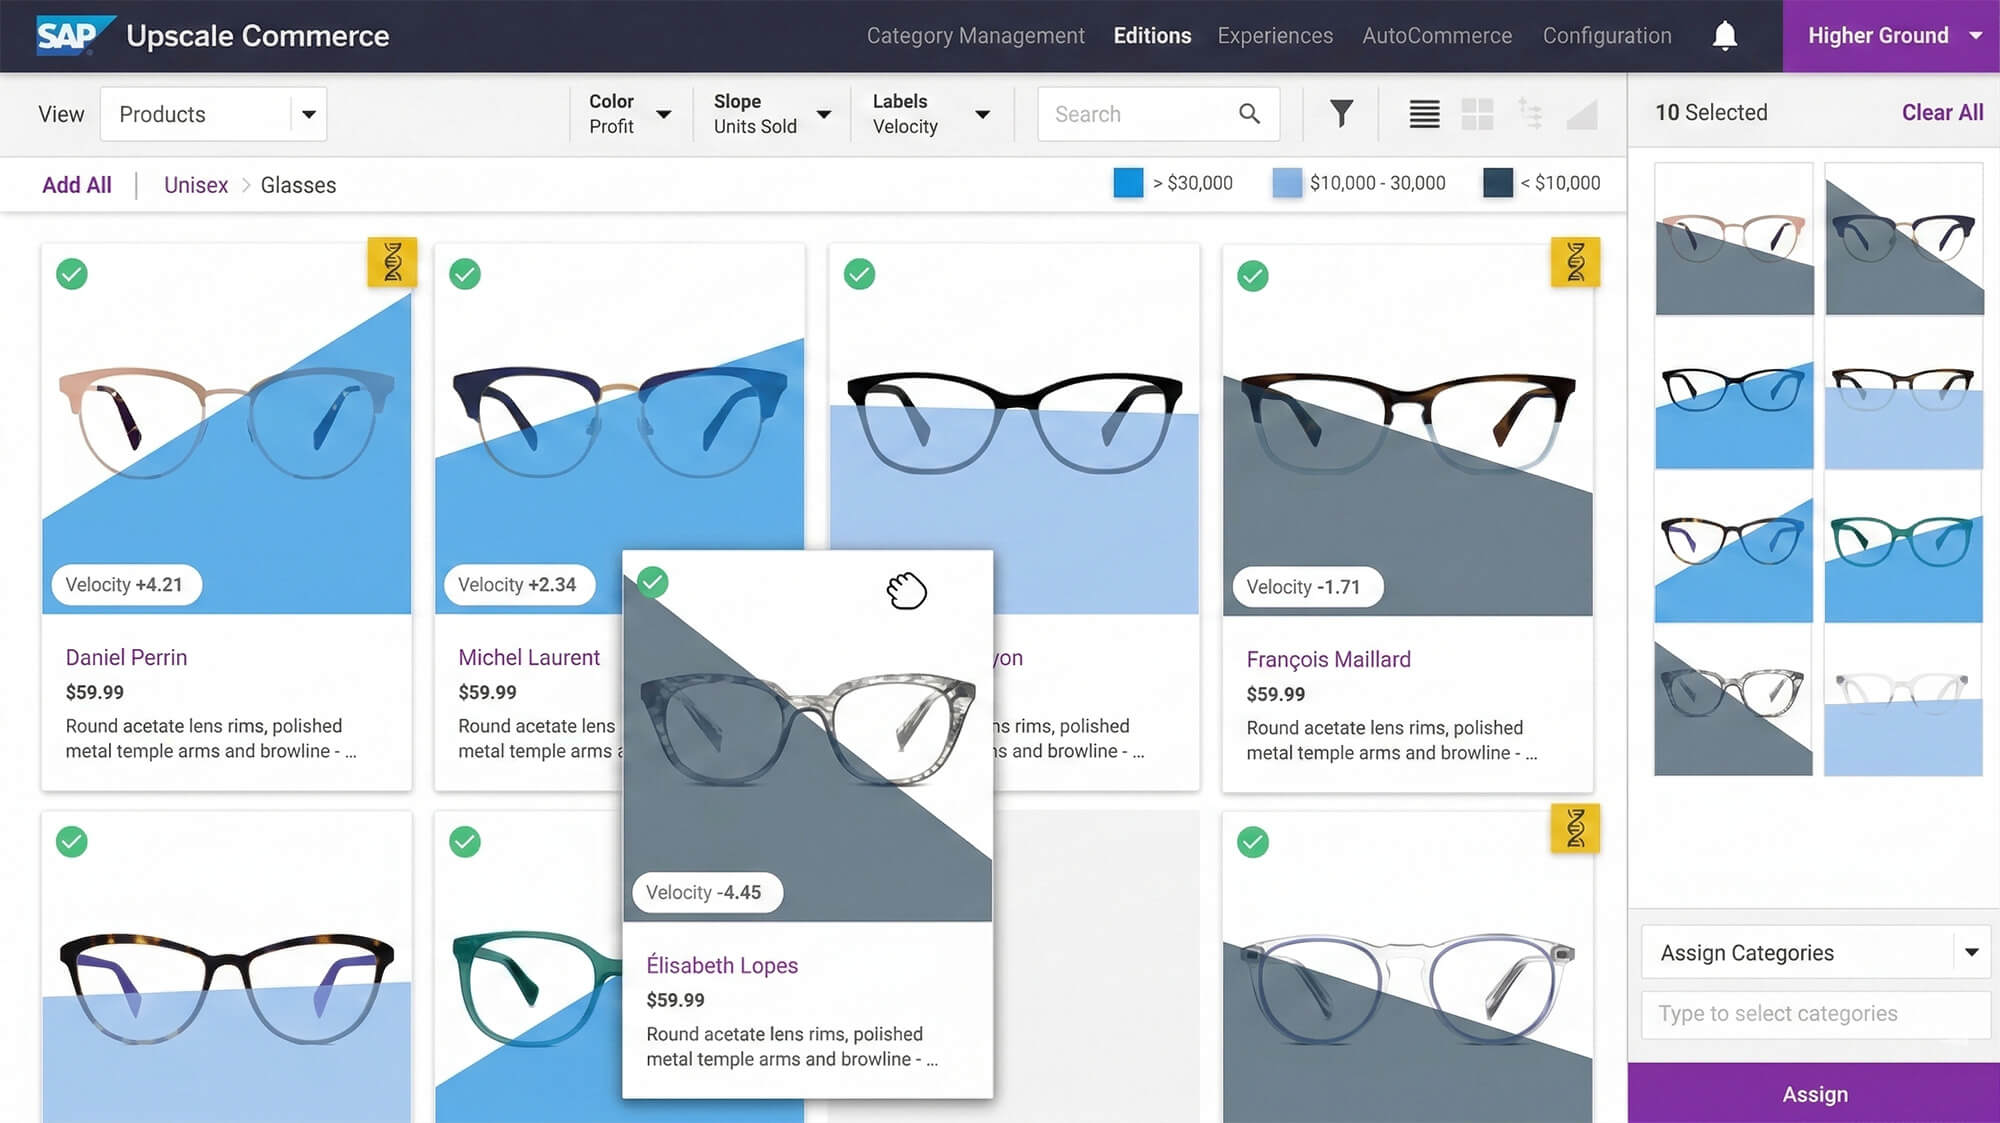The image size is (2000, 1123).
Task: Click Add All link
Action: pos(77,185)
